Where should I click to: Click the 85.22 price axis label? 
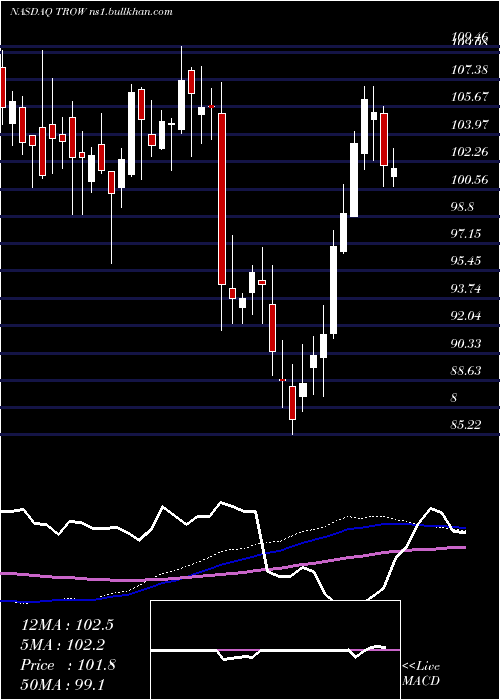click(467, 425)
